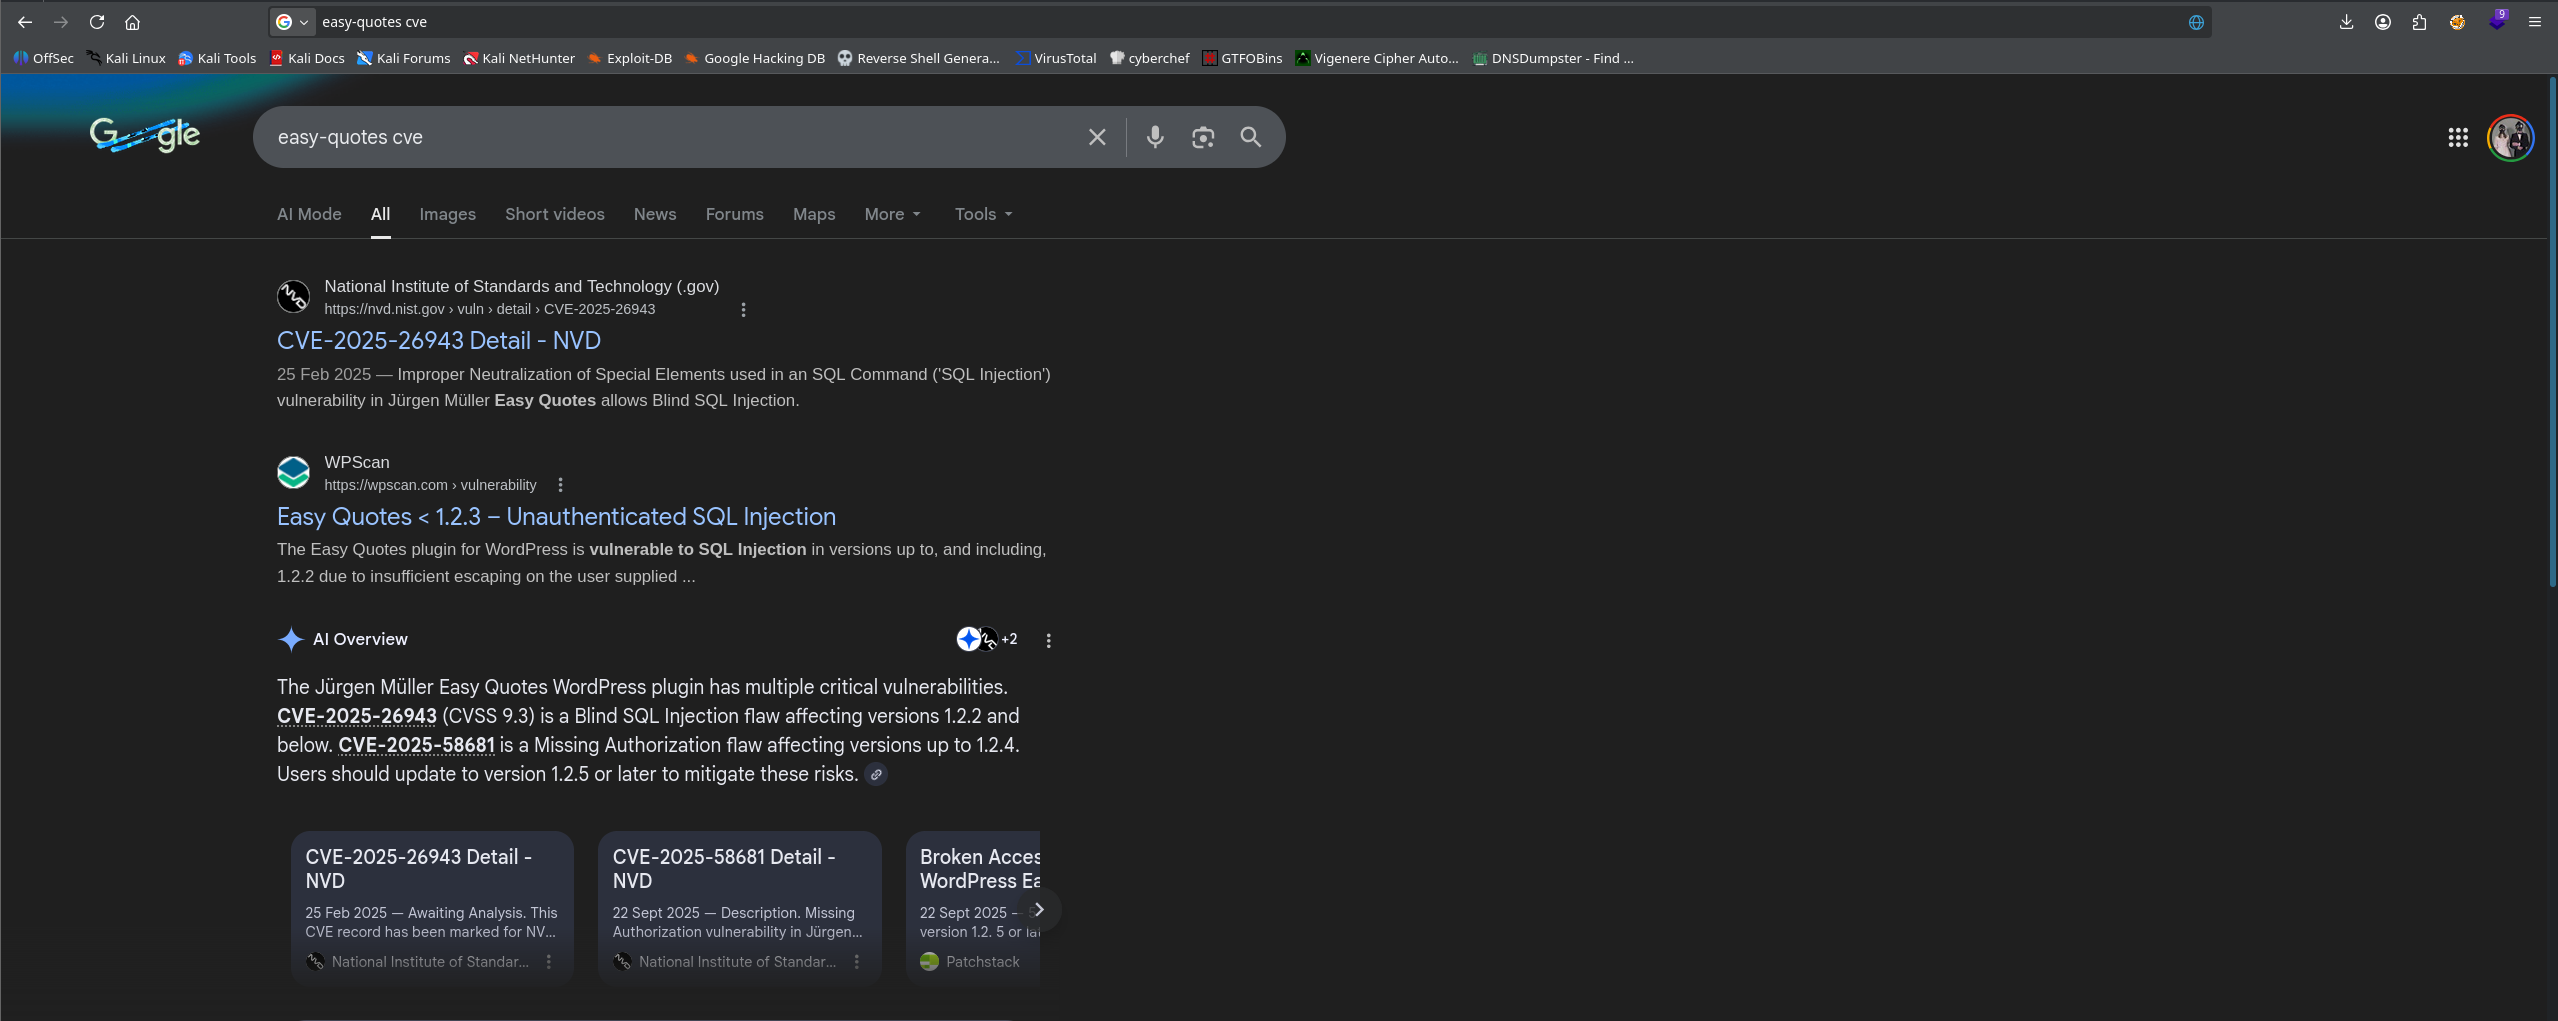Open the Google apps grid launcher
The height and width of the screenshot is (1021, 2558).
pos(2459,137)
